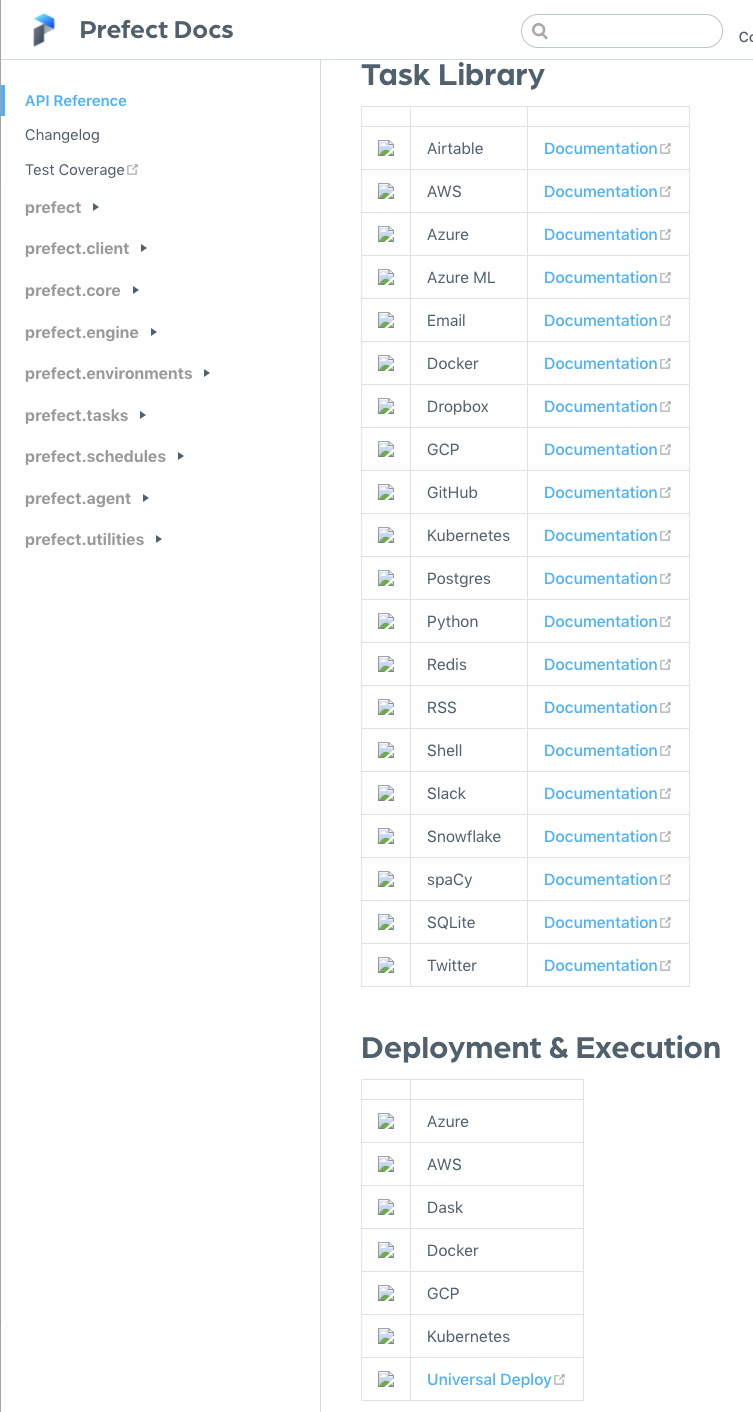753x1412 pixels.
Task: Click the Prefect logo in the header
Action: click(x=42, y=29)
